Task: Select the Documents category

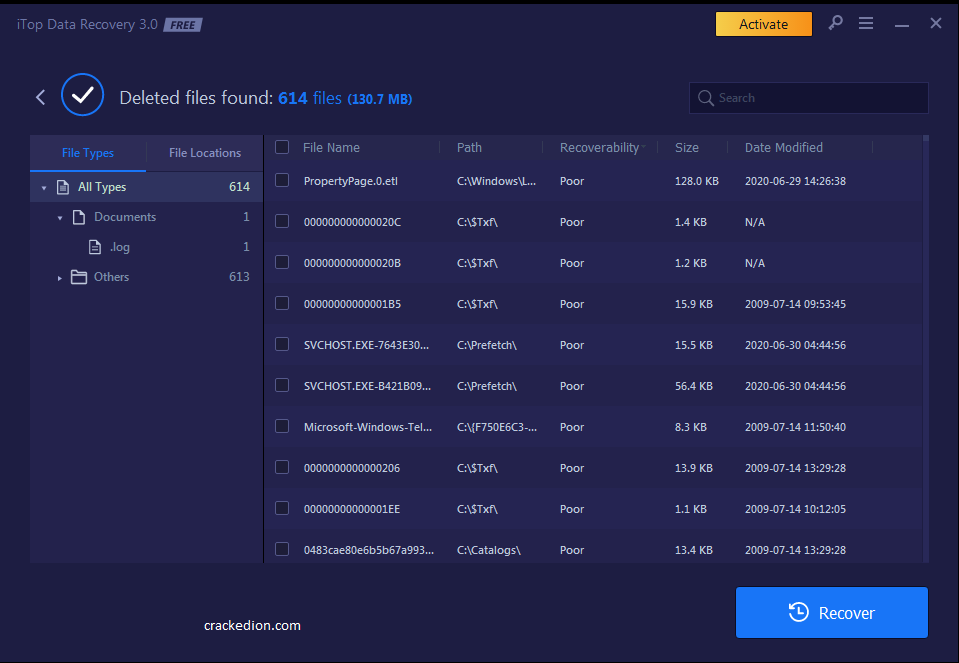Action: tap(147, 217)
